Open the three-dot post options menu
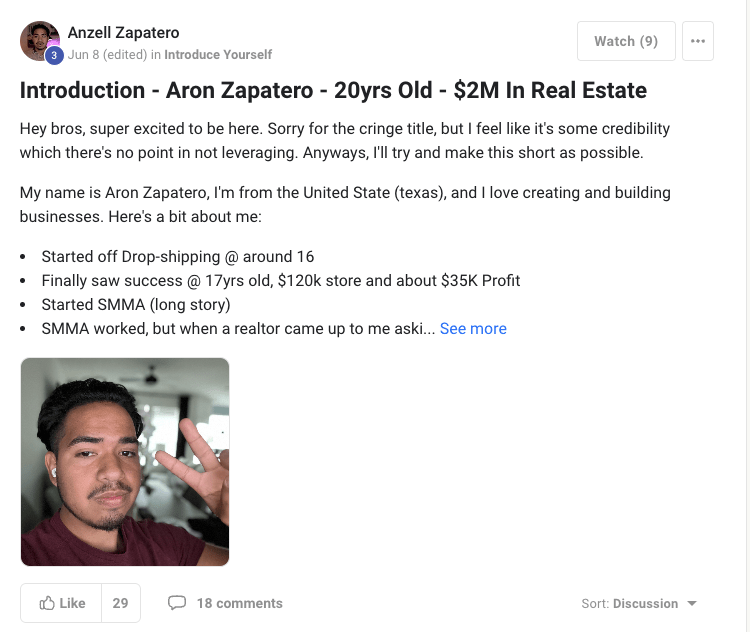The image size is (750, 632). pyautogui.click(x=697, y=41)
